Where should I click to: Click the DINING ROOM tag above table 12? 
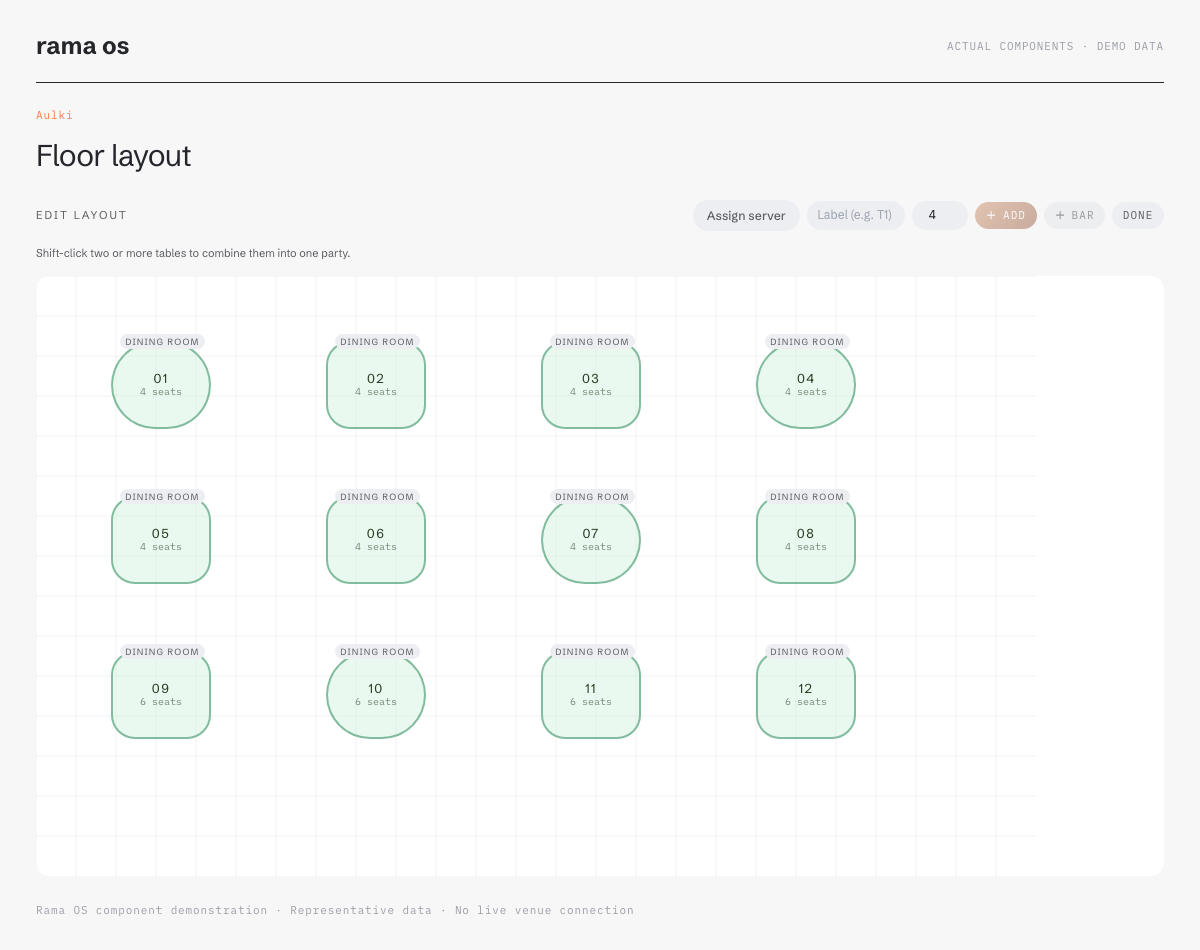pos(807,652)
